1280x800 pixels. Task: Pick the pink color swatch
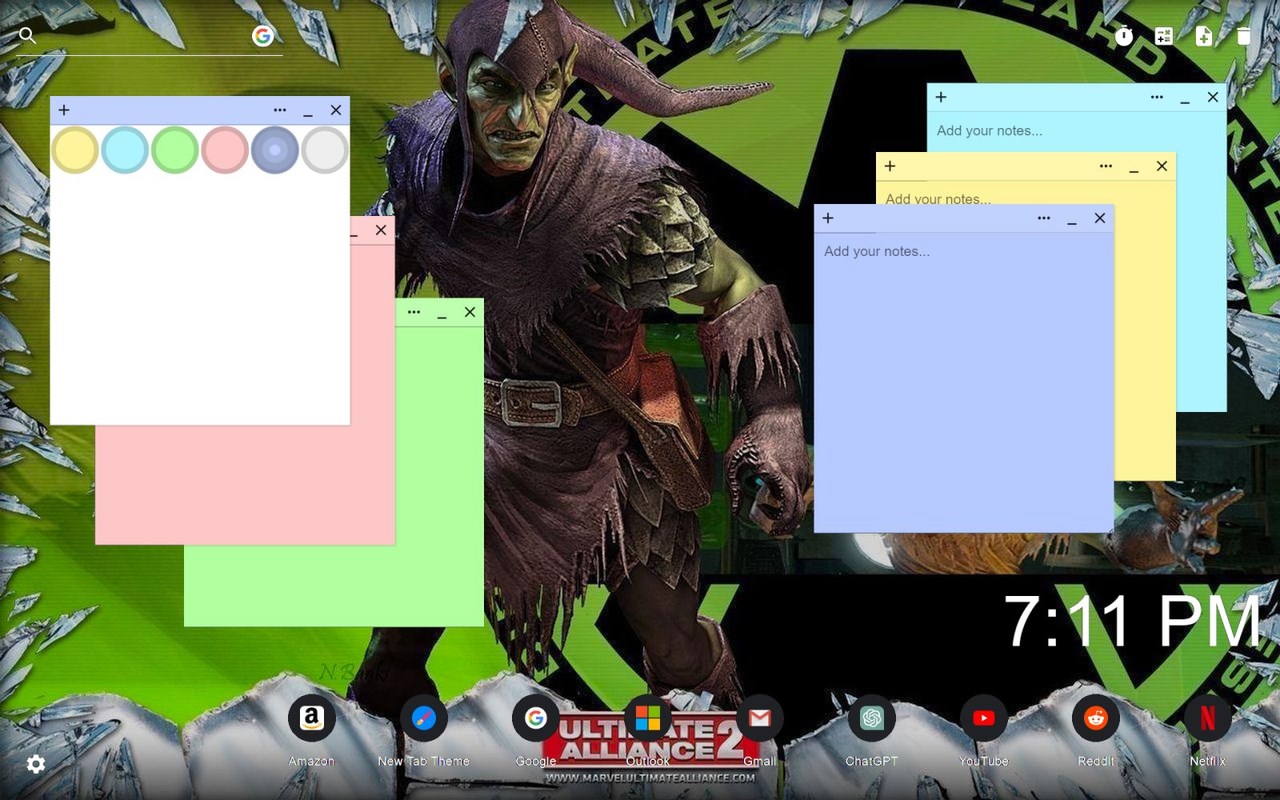pyautogui.click(x=225, y=150)
